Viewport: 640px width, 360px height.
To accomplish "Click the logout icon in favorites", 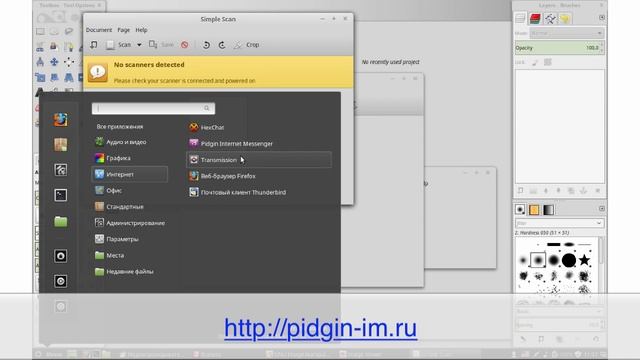I will pos(61,281).
